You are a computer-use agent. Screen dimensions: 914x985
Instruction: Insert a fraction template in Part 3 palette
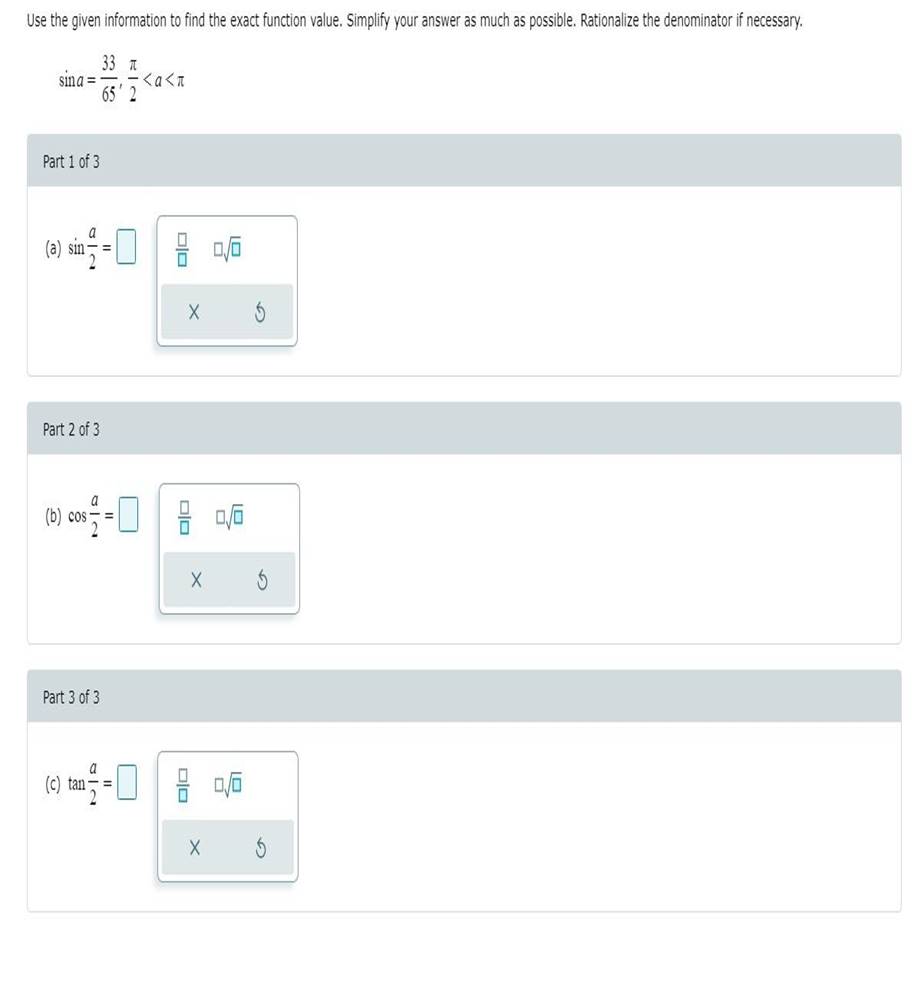tap(183, 785)
